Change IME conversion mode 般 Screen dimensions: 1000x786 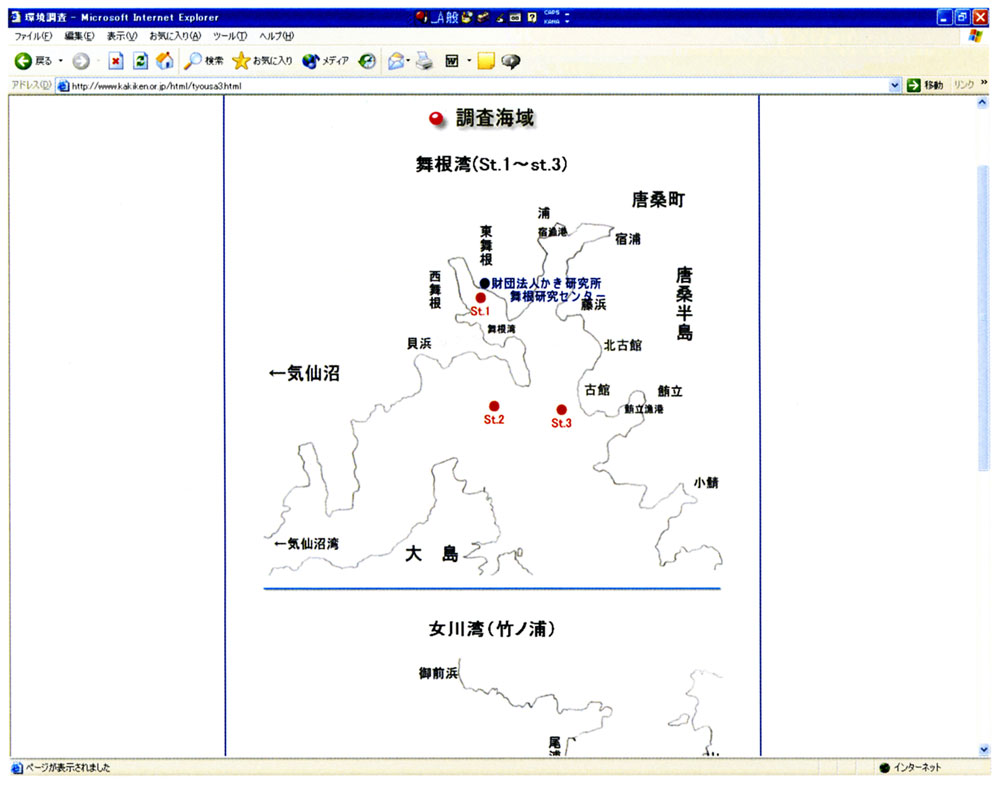[452, 17]
